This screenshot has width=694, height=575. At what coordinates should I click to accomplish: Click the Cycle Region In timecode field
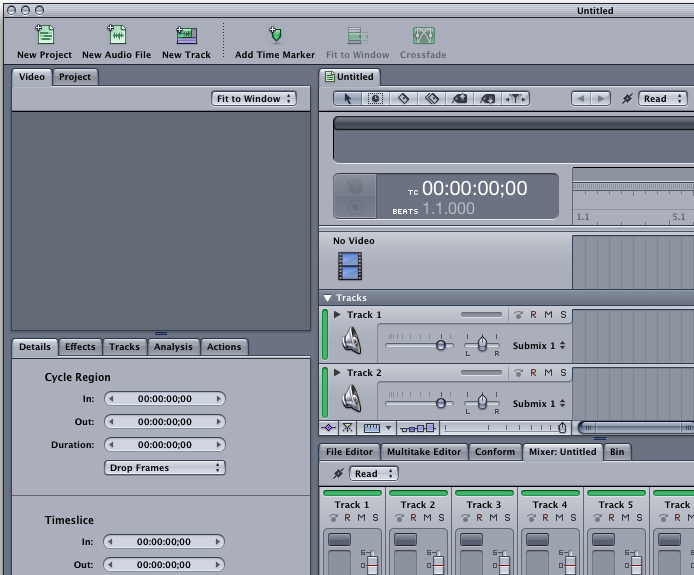click(165, 399)
